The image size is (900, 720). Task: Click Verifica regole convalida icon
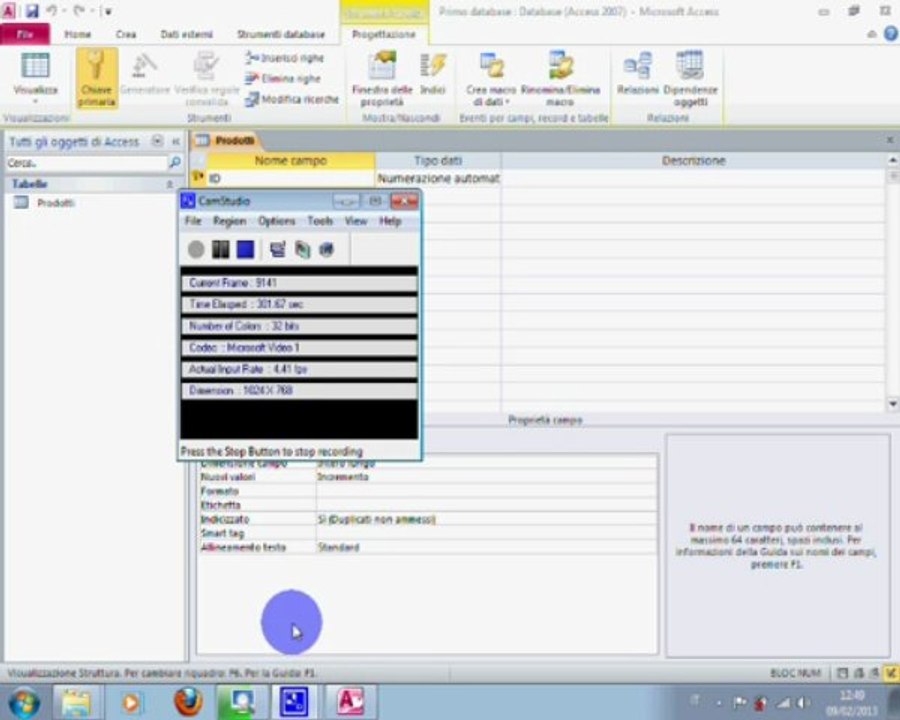(207, 79)
